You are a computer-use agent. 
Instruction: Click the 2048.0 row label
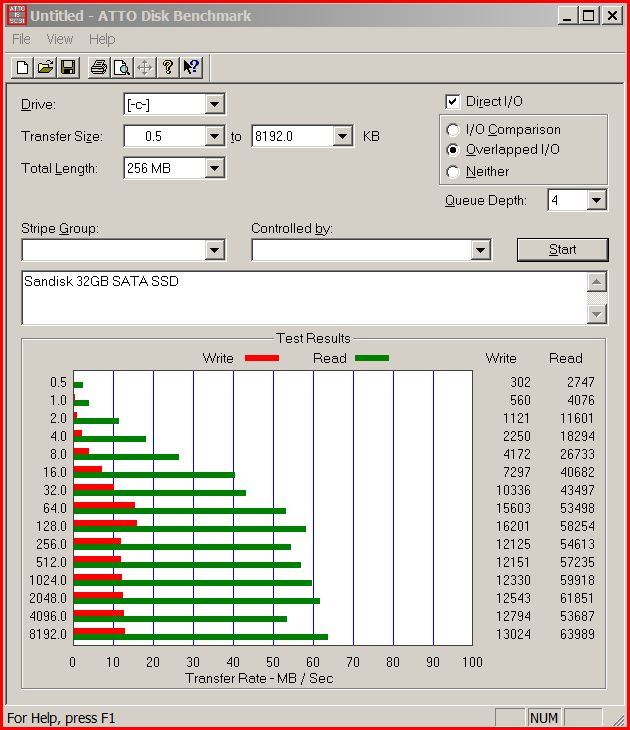click(48, 598)
